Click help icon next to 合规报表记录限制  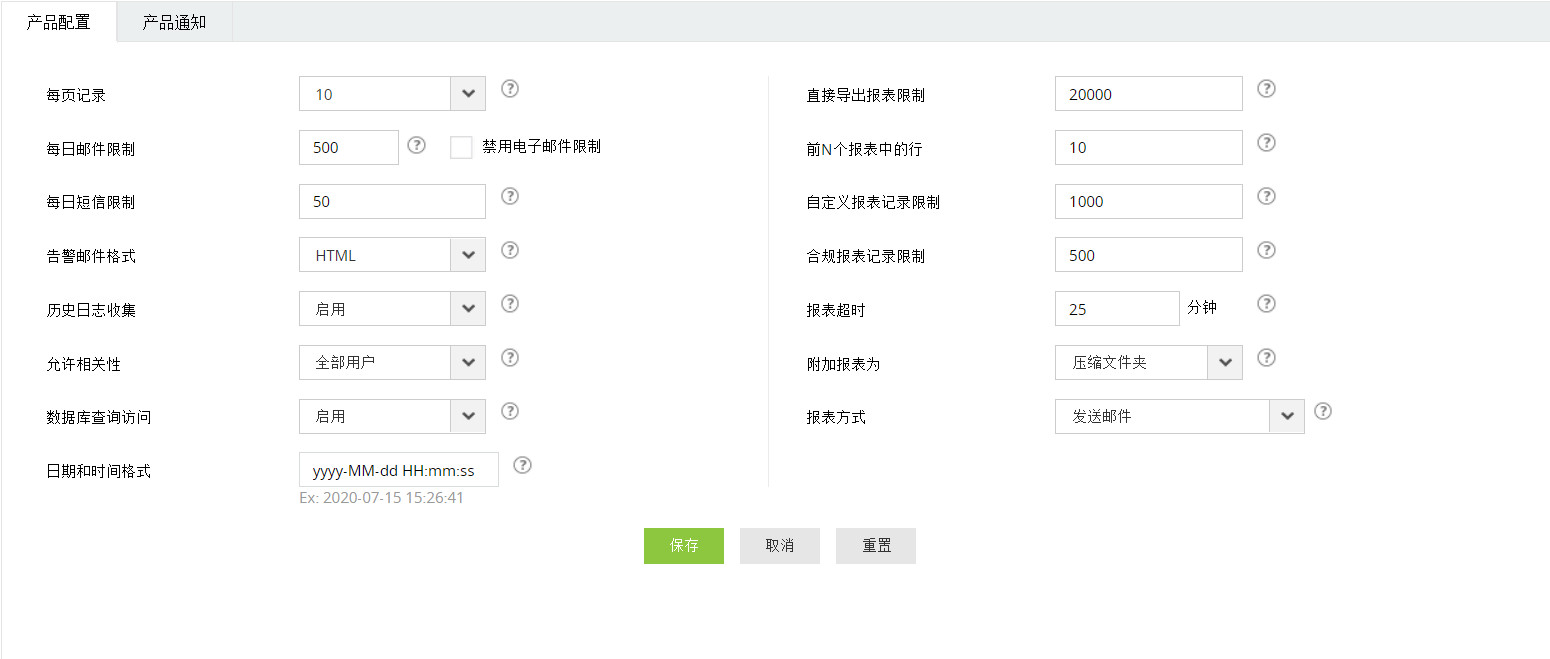[x=1266, y=250]
